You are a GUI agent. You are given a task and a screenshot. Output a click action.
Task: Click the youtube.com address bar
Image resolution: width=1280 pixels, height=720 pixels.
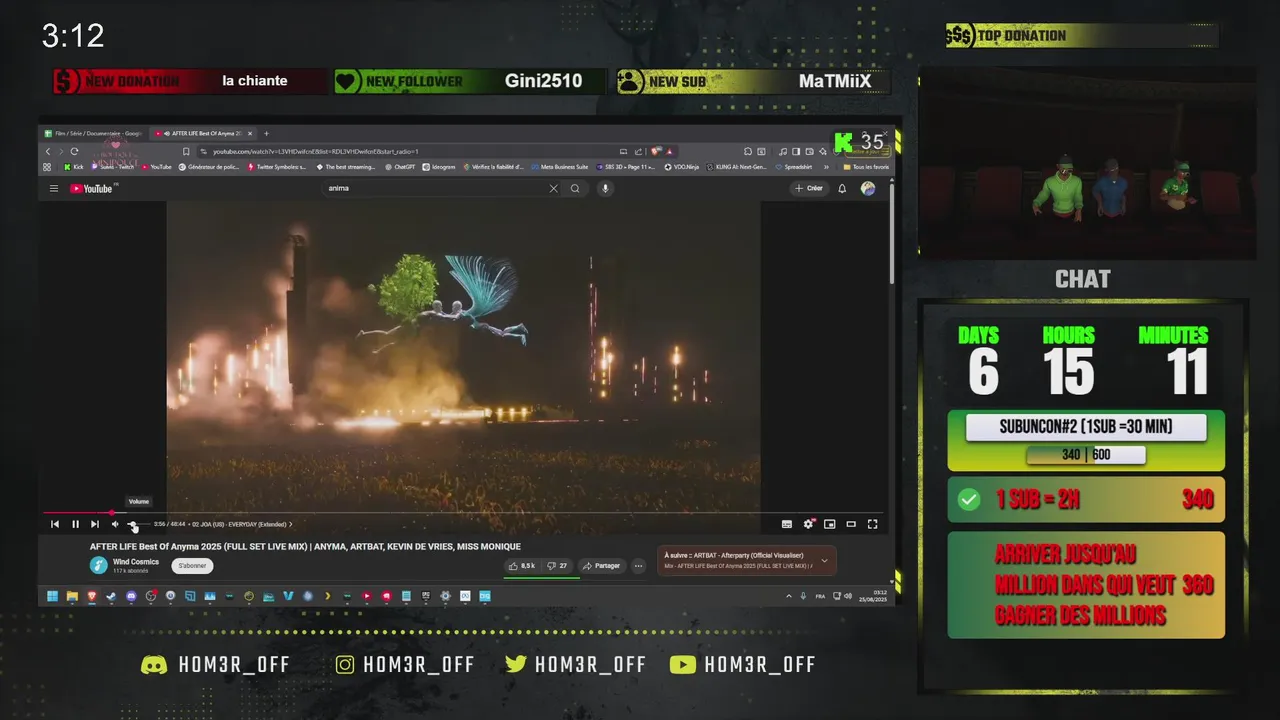[410, 151]
